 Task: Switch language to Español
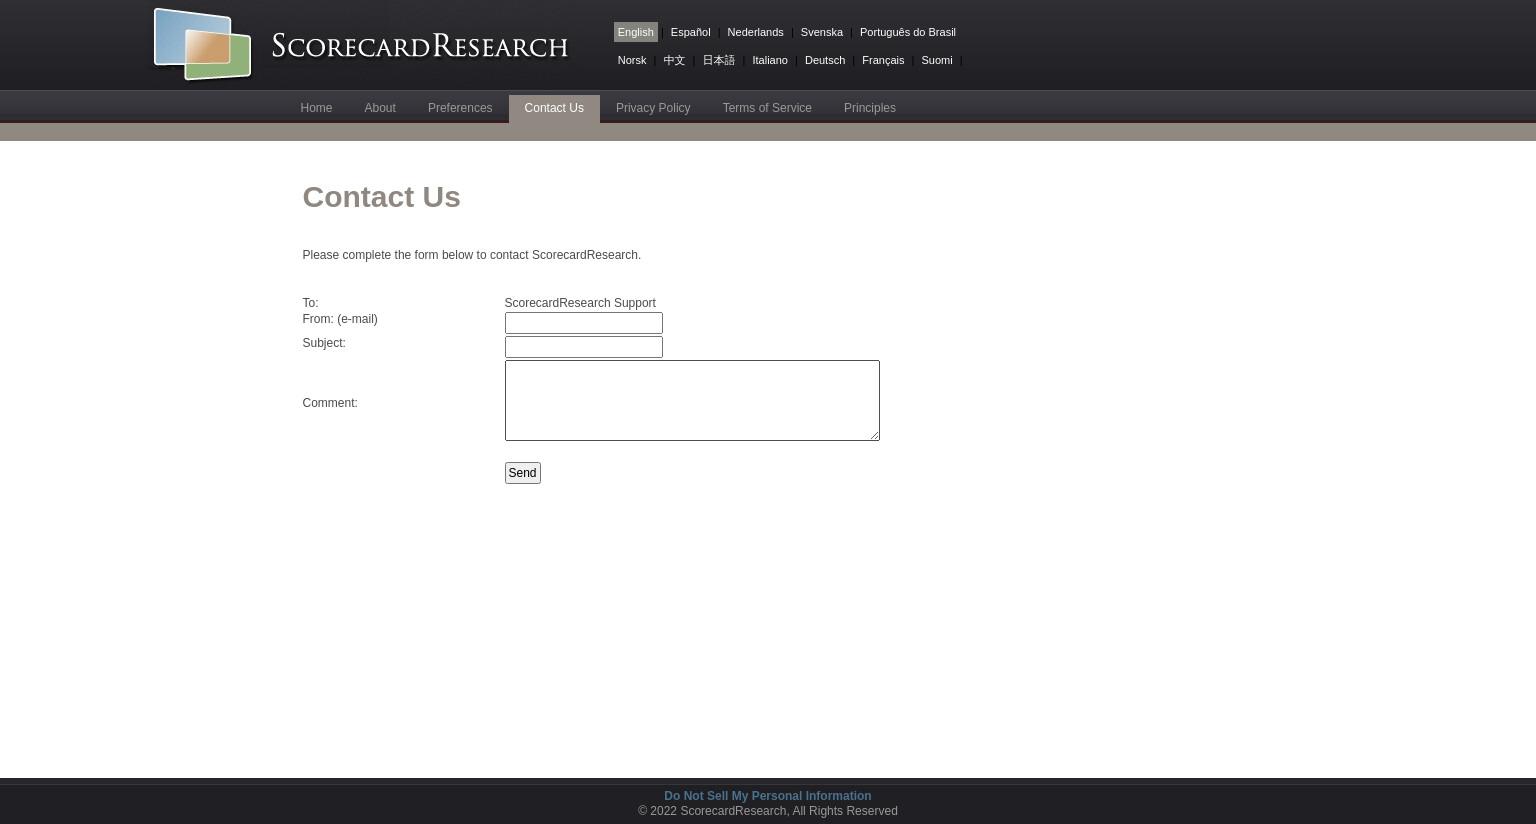pyautogui.click(x=690, y=32)
